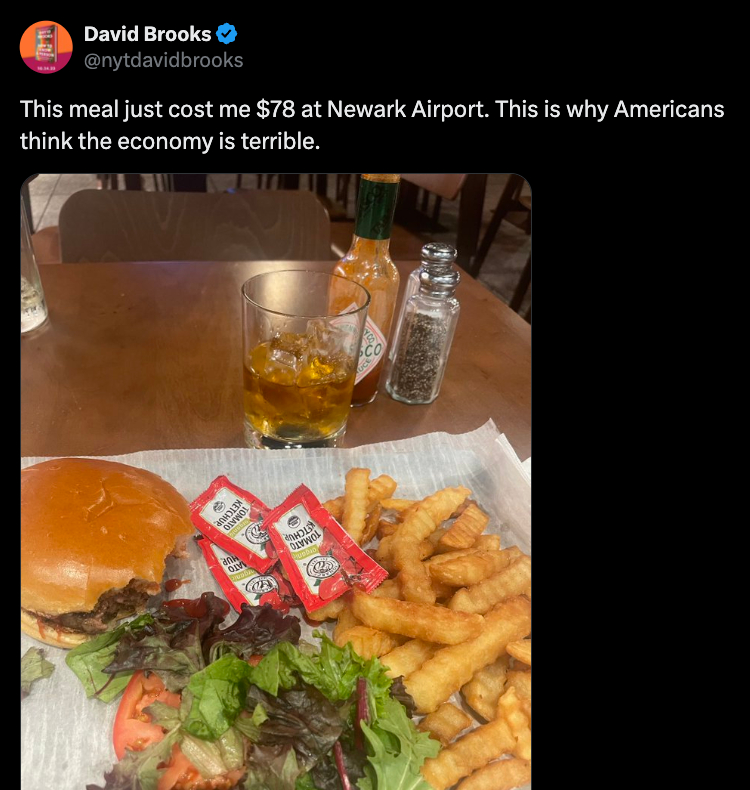Click the Tabasco bottle in photo
This screenshot has height=790, width=750.
[368, 290]
